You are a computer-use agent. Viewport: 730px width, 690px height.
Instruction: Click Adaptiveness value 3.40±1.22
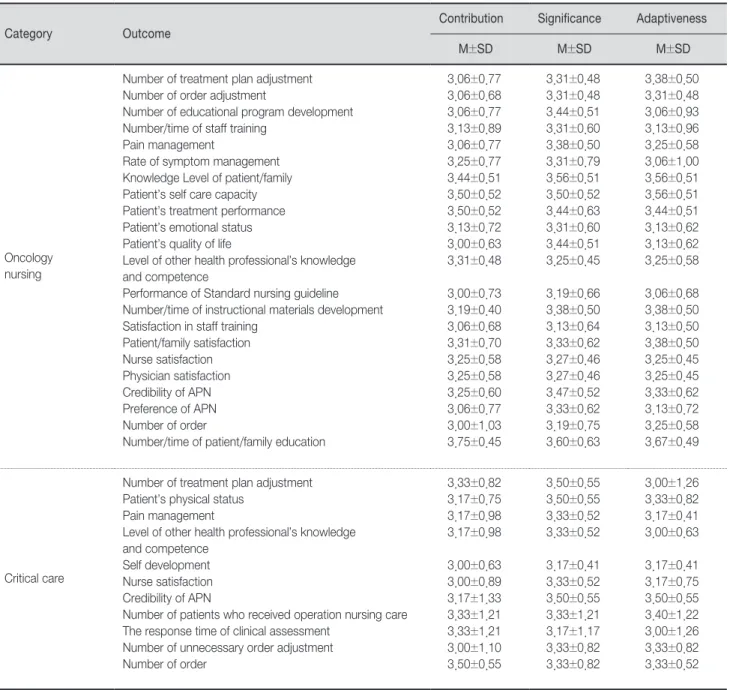[x=672, y=615]
